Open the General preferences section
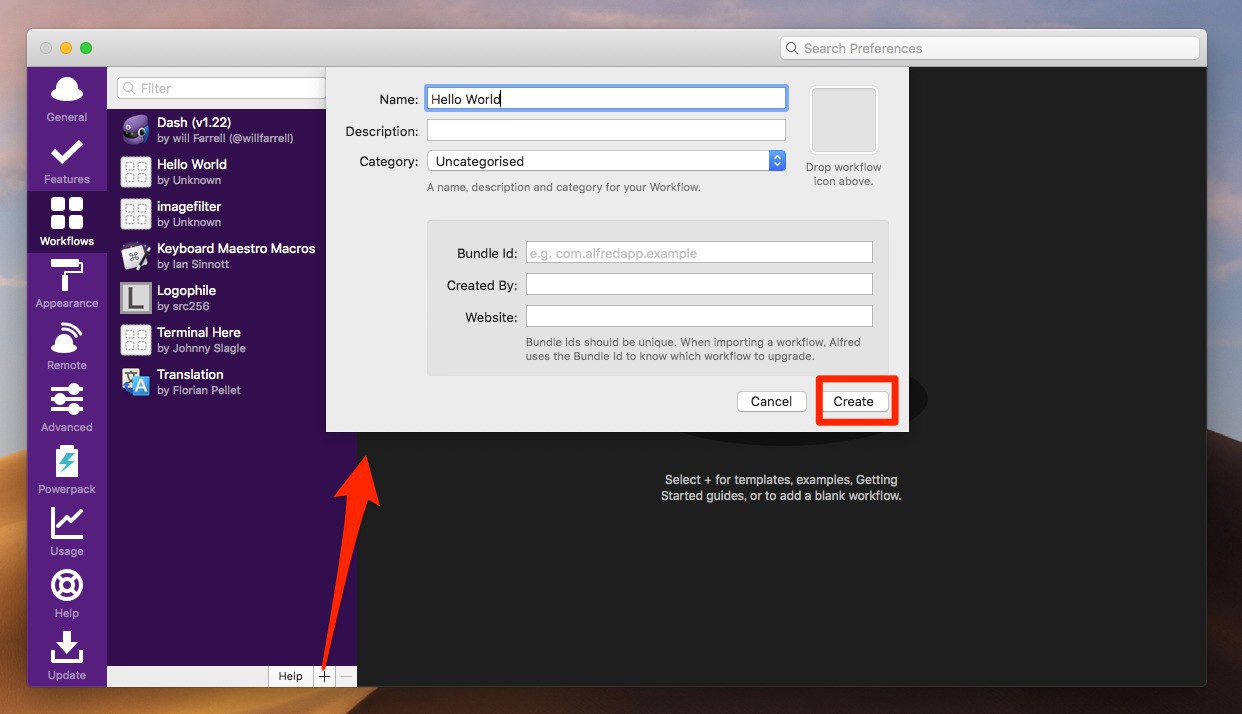Screen dimensions: 1242x714 tap(67, 98)
